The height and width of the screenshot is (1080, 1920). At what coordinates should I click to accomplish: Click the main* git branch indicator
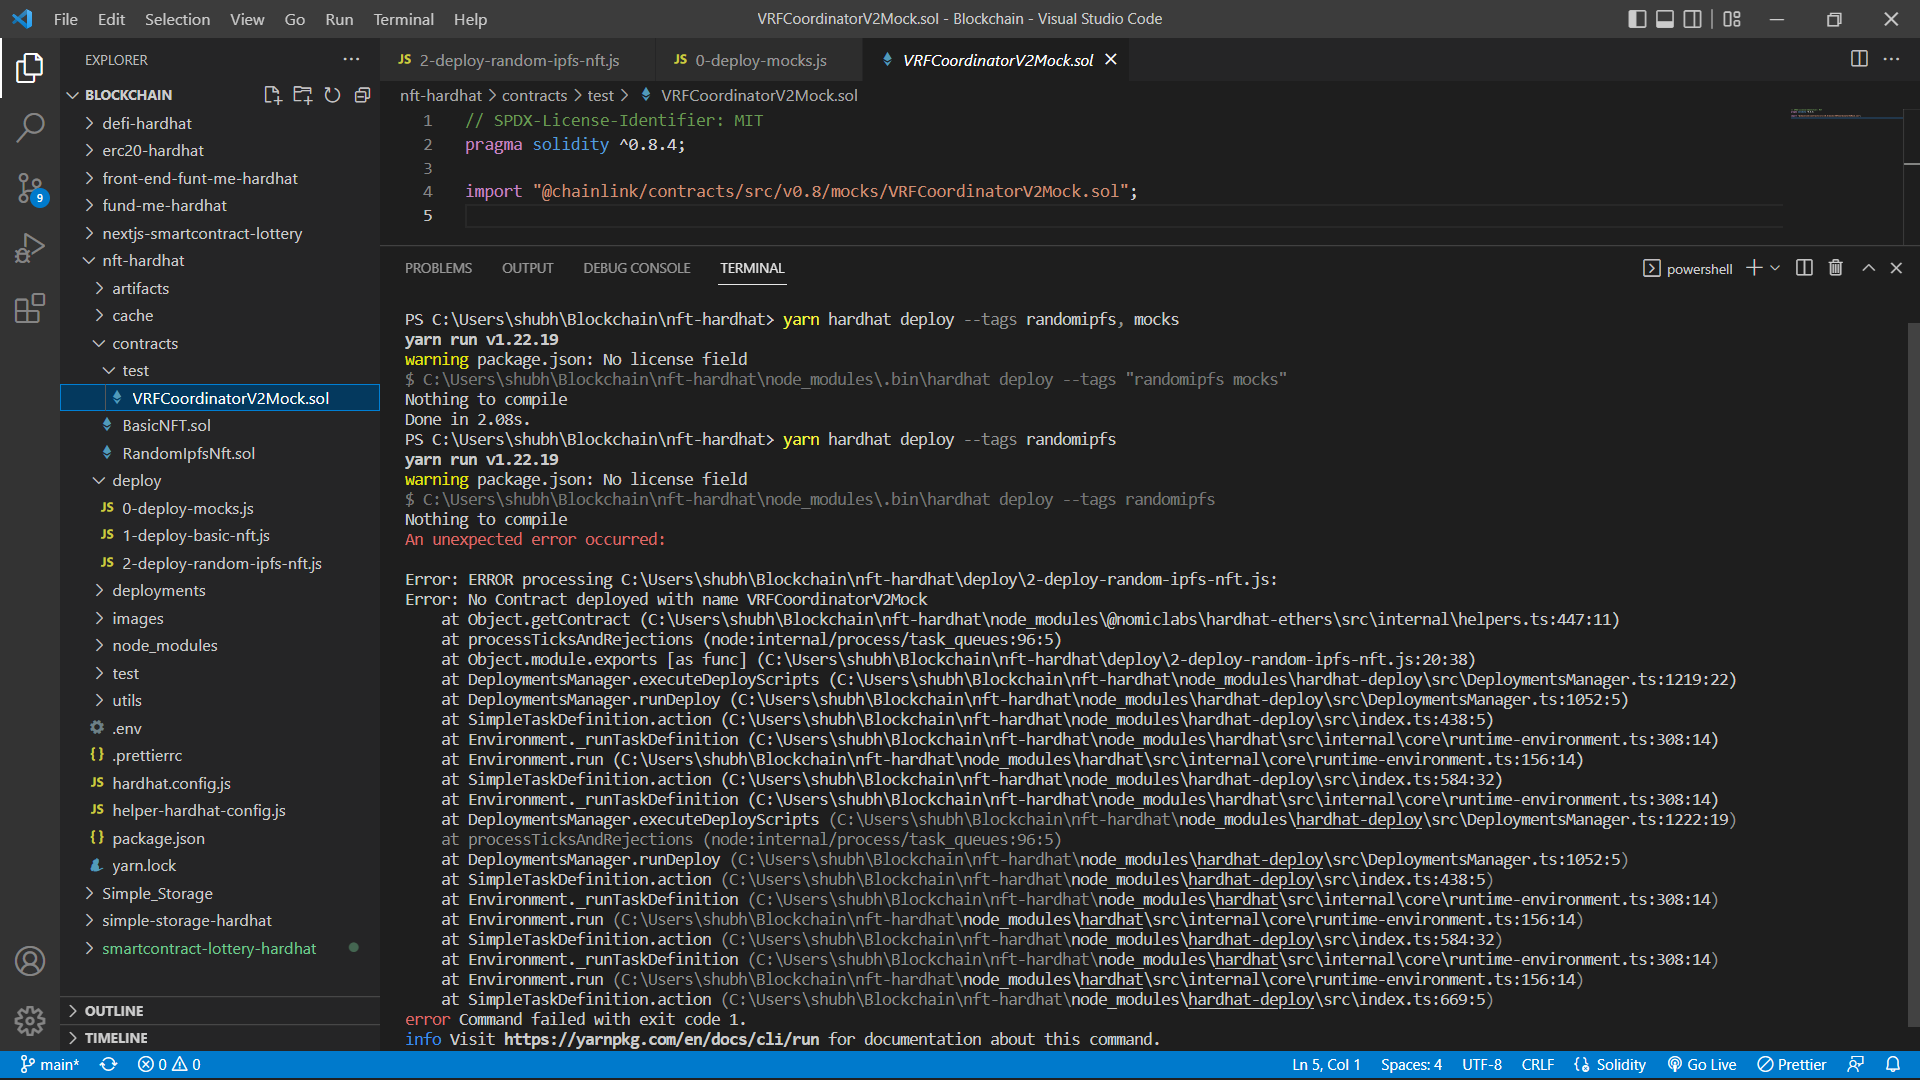[49, 1065]
